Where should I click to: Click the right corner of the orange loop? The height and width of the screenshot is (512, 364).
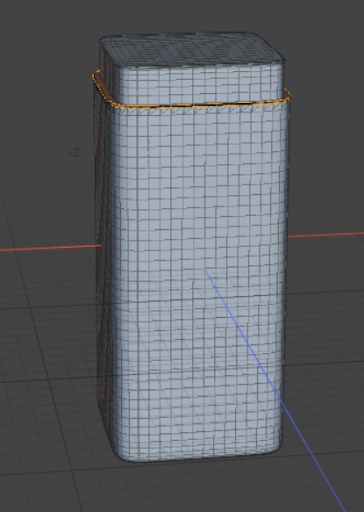point(287,94)
